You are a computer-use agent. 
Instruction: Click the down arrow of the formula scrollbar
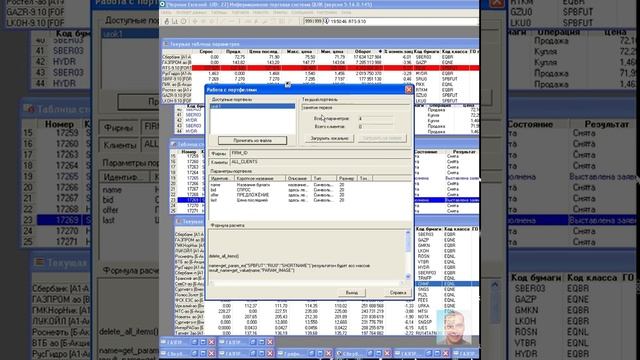[x=407, y=277]
